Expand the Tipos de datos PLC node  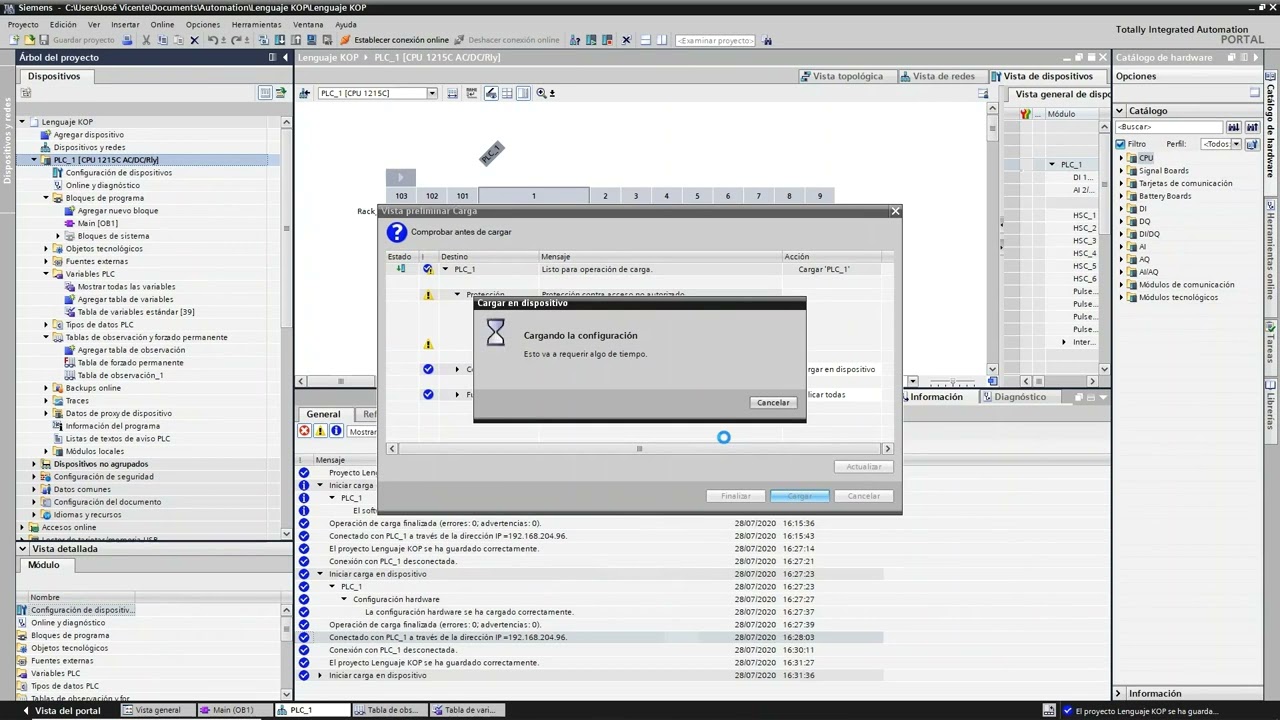coord(46,325)
